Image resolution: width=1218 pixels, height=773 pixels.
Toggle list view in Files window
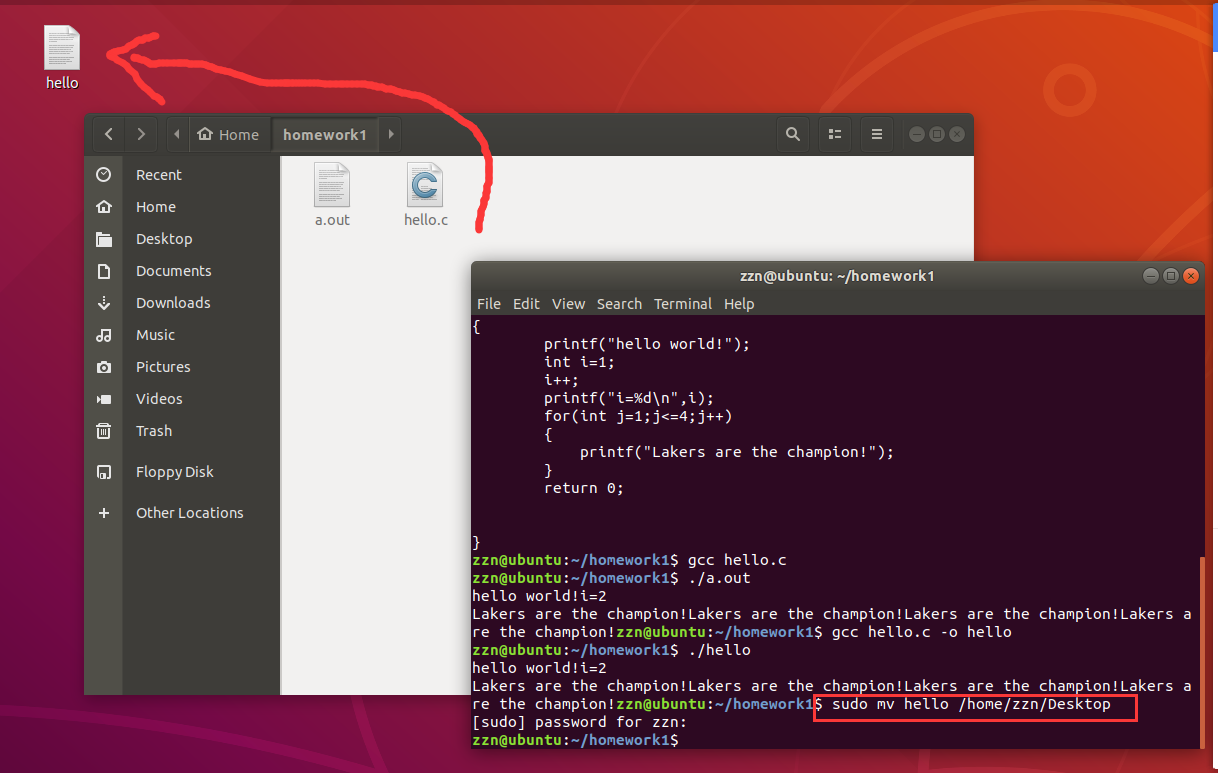(835, 134)
